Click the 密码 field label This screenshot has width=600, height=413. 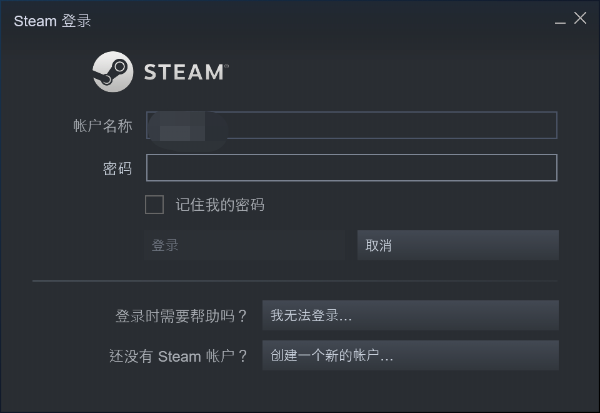coord(117,168)
